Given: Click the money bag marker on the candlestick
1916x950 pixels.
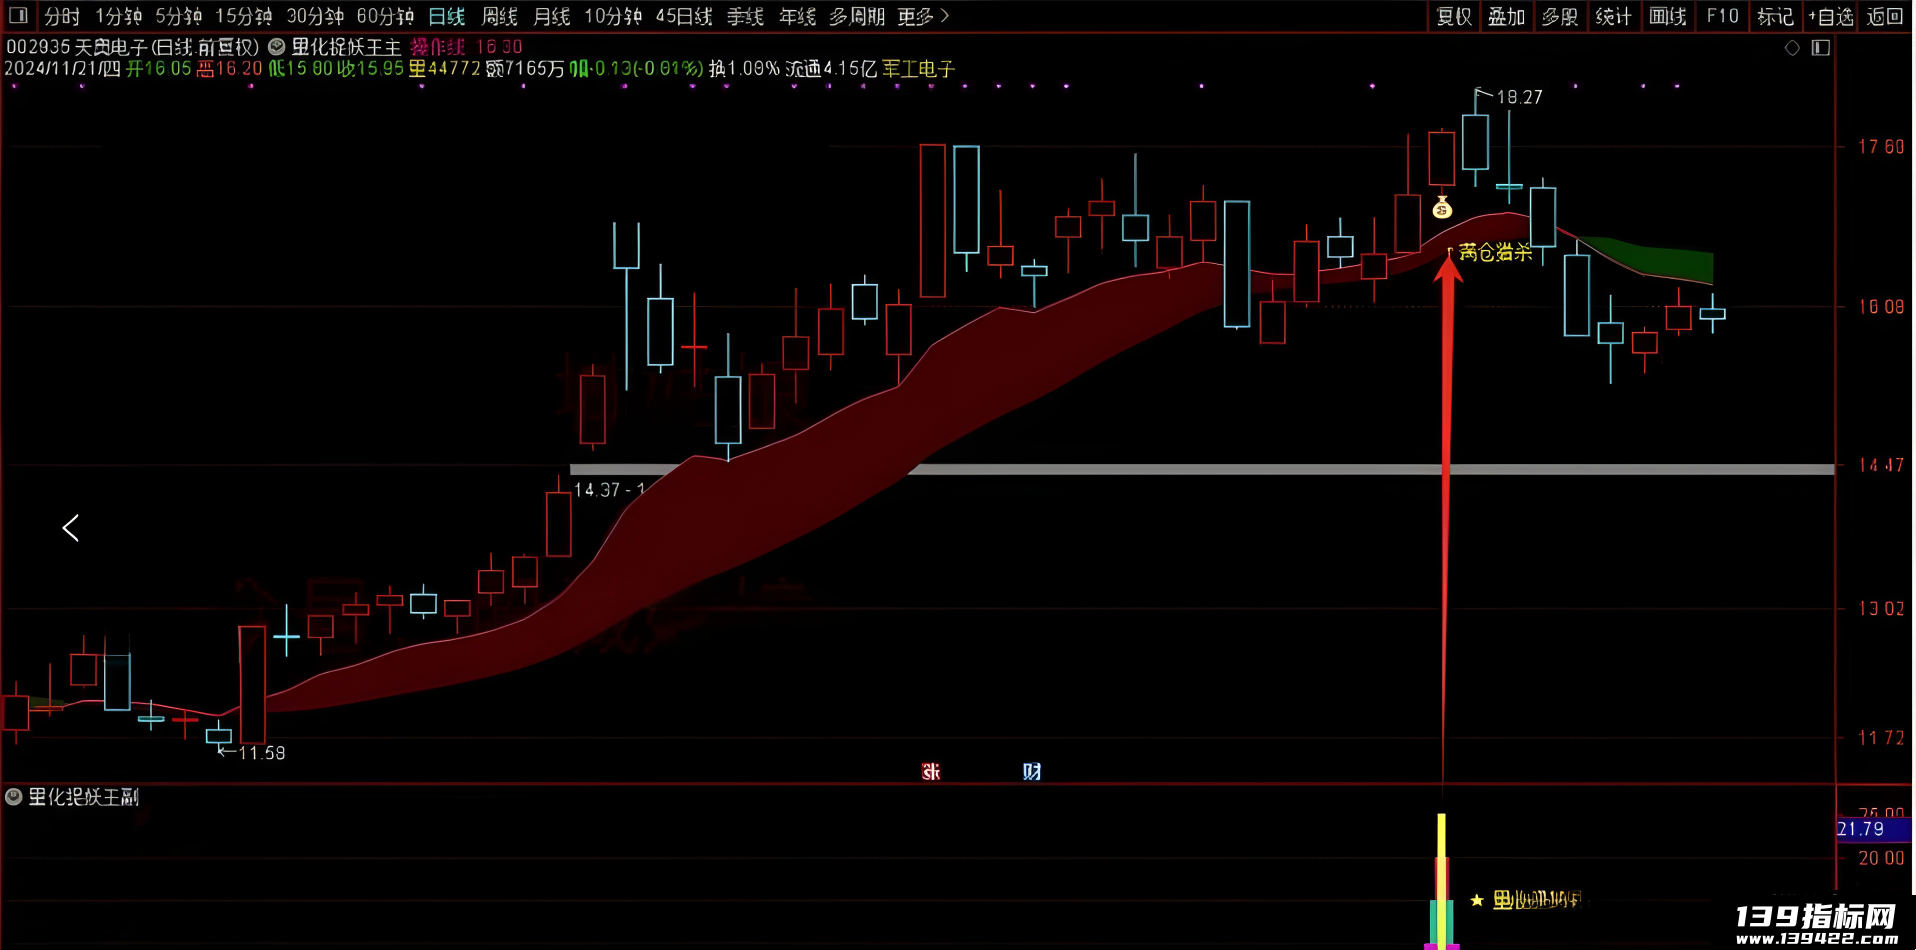Looking at the screenshot, I should 1442,208.
